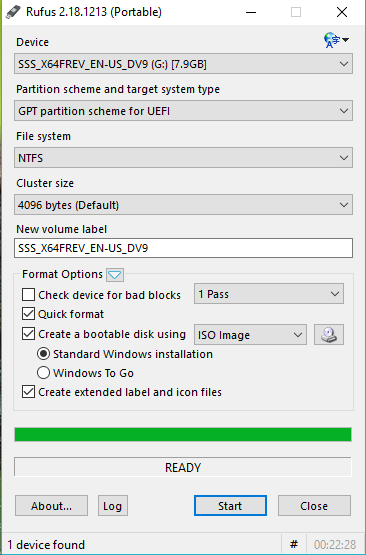
Task: Click the Rufus USB icon in title bar
Action: coord(13,12)
